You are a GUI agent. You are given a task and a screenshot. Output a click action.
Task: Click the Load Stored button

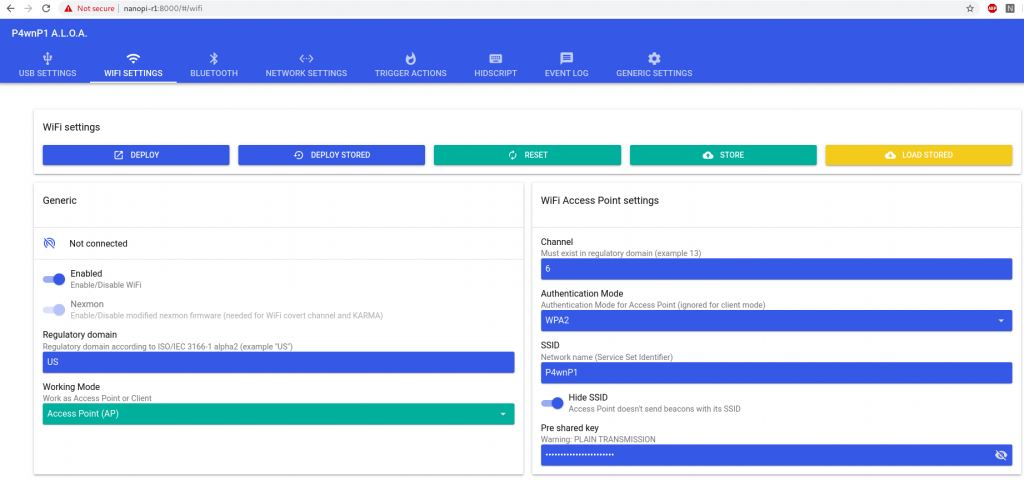tap(918, 155)
